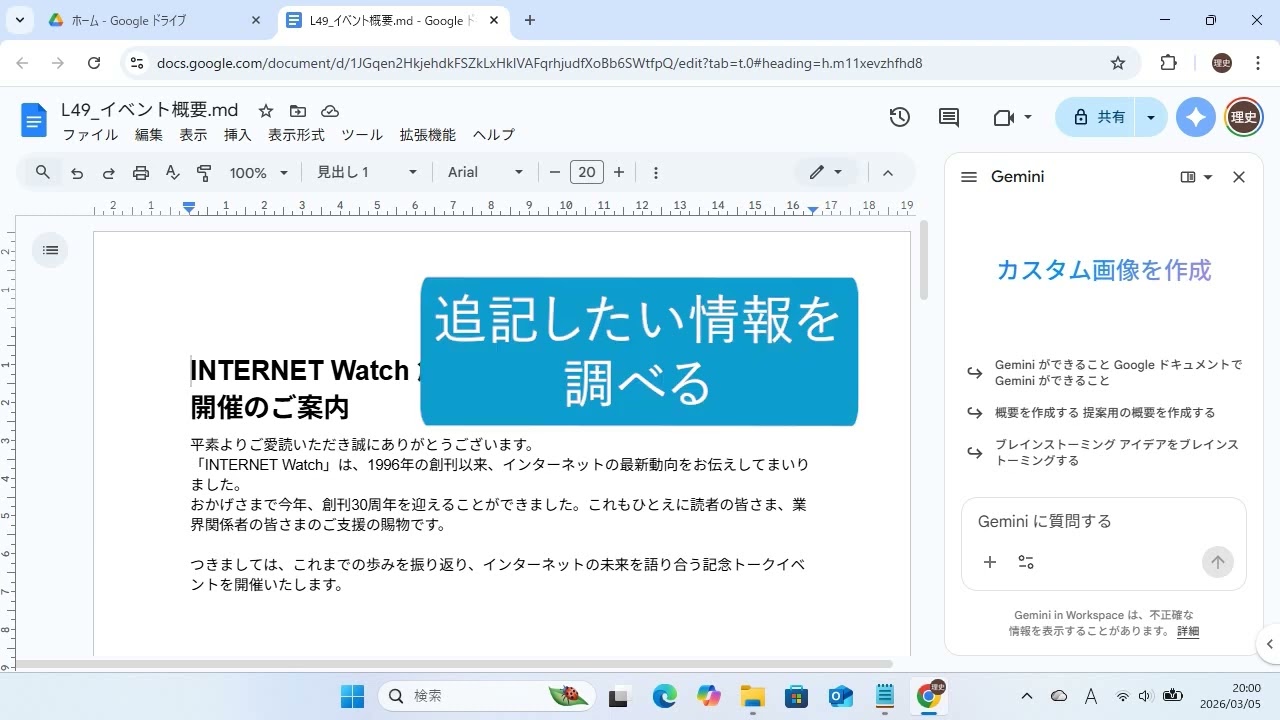The height and width of the screenshot is (720, 1280).
Task: Open 表示 menu
Action: click(193, 135)
